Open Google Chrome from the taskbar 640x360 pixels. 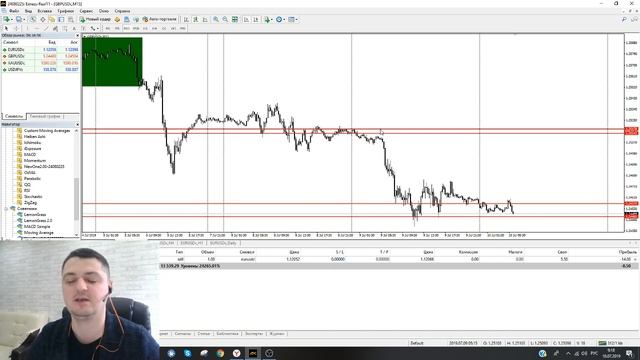[x=220, y=353]
